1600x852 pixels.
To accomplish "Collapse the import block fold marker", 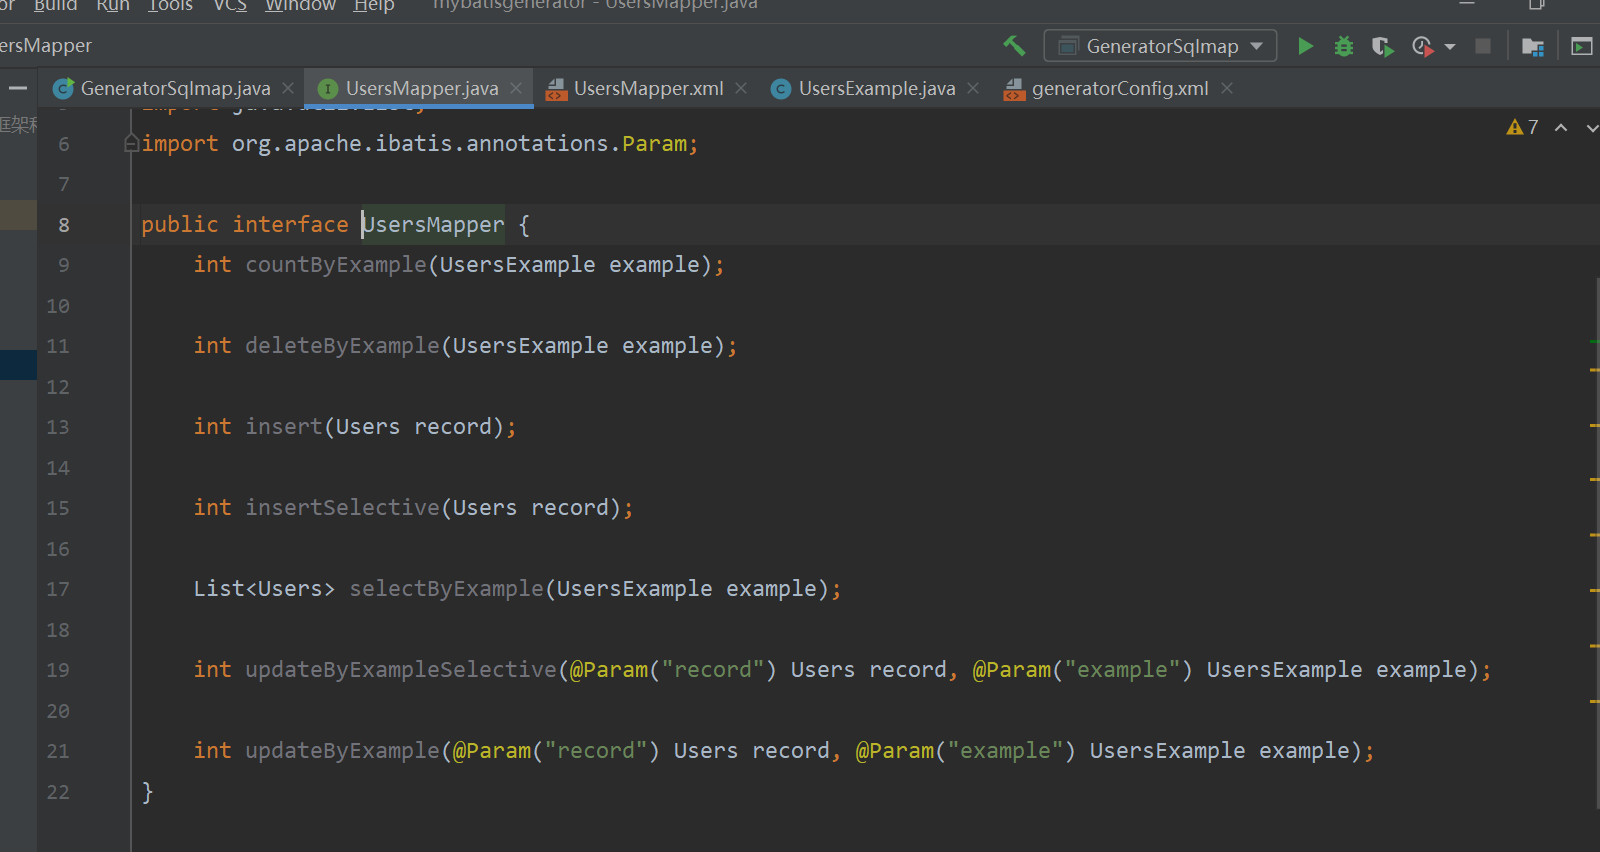I will click(x=131, y=144).
